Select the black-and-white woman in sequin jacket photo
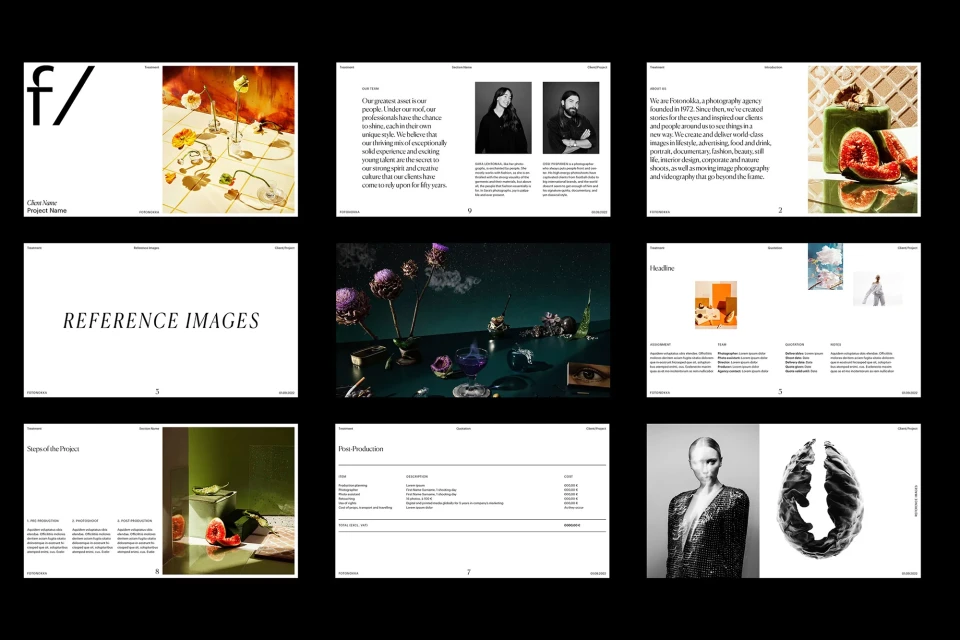Image resolution: width=960 pixels, height=640 pixels. tap(702, 500)
